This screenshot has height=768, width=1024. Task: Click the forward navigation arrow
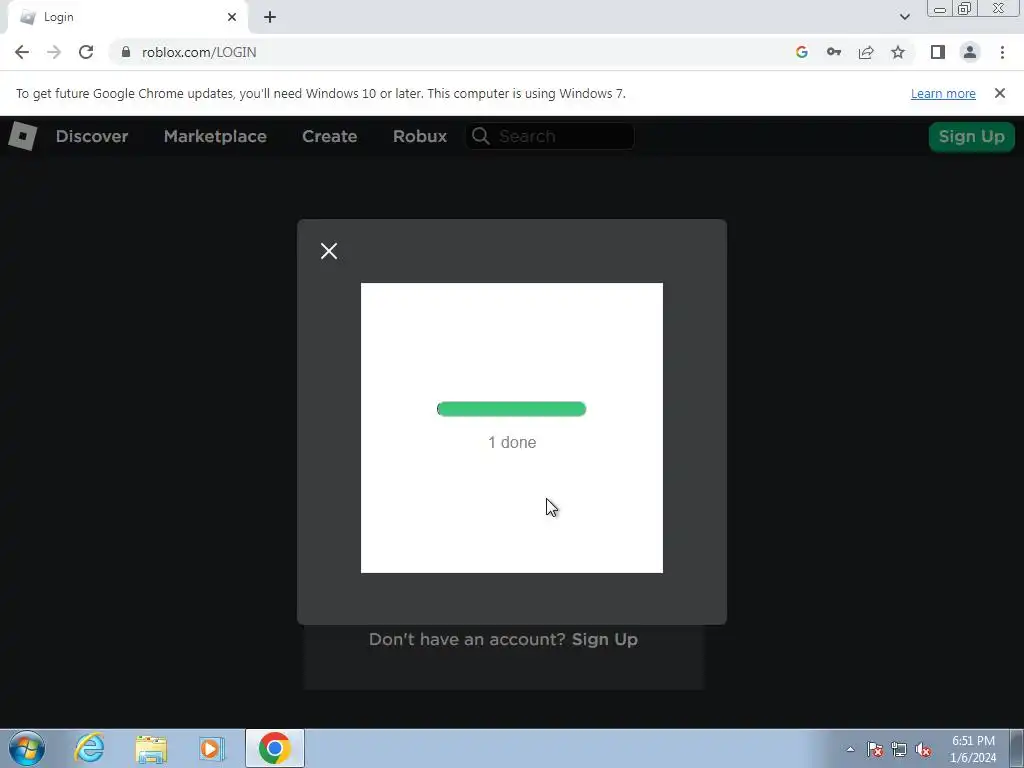[x=54, y=52]
